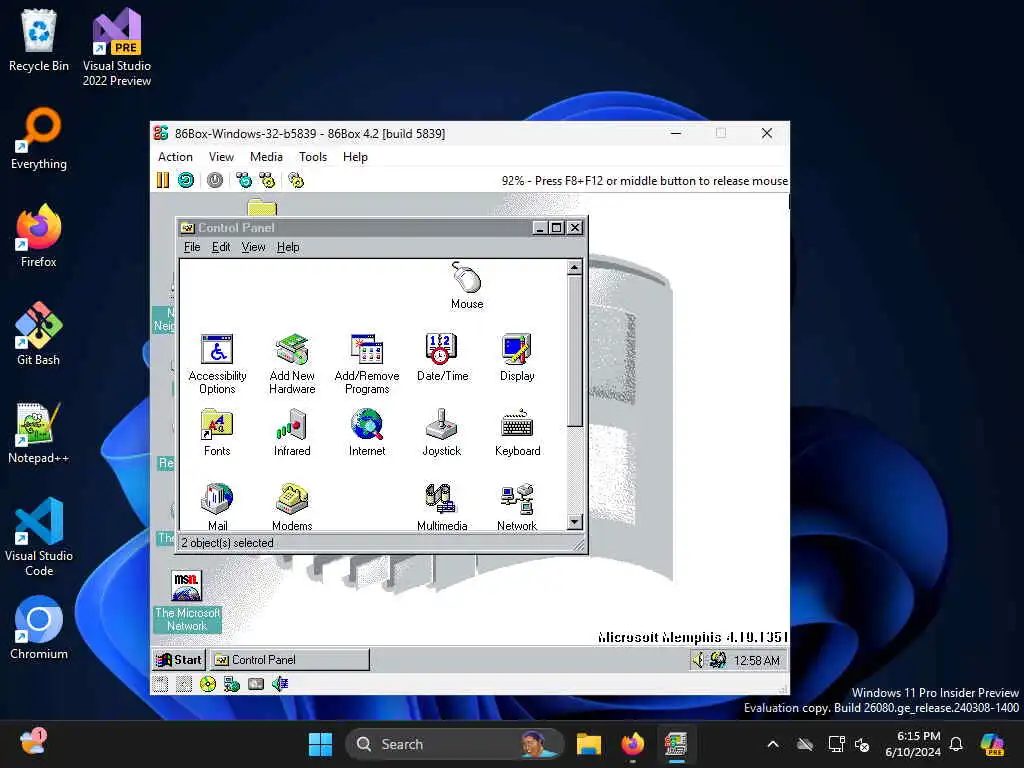Screen dimensions: 1024x768
Task: Select Visual Studio 2022 Preview desktop icon
Action: coord(117,48)
